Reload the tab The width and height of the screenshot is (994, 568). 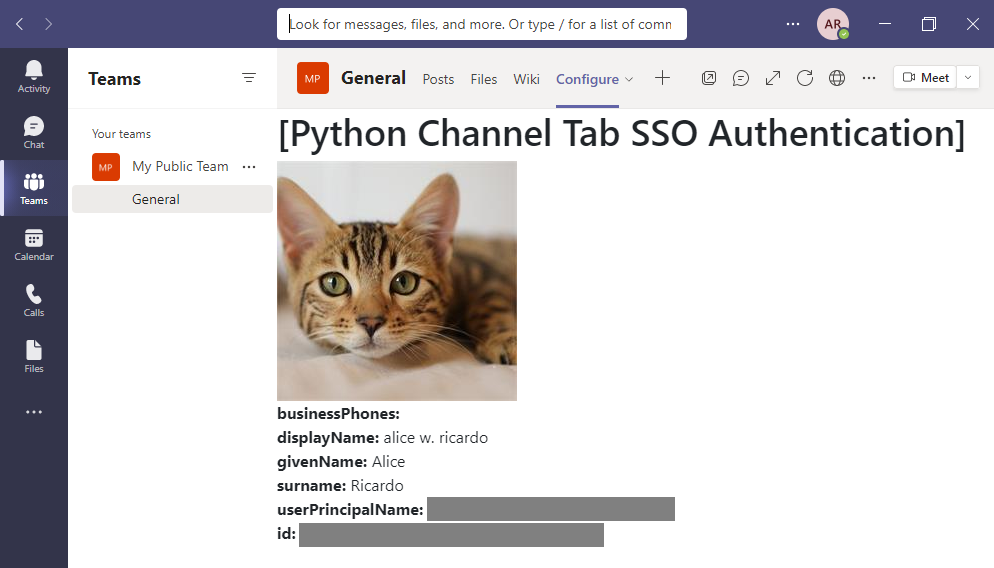pos(805,78)
